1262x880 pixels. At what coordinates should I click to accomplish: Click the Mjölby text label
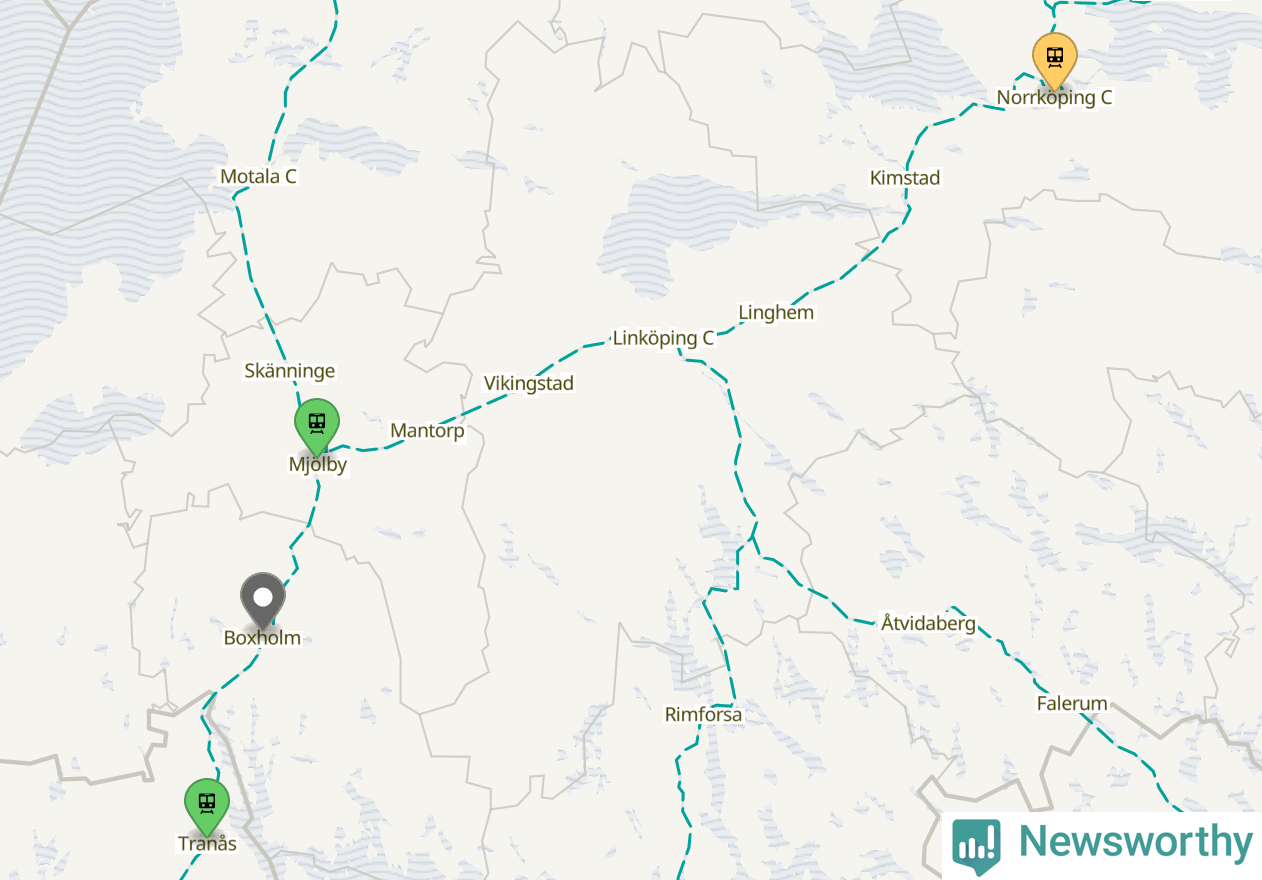(x=318, y=464)
